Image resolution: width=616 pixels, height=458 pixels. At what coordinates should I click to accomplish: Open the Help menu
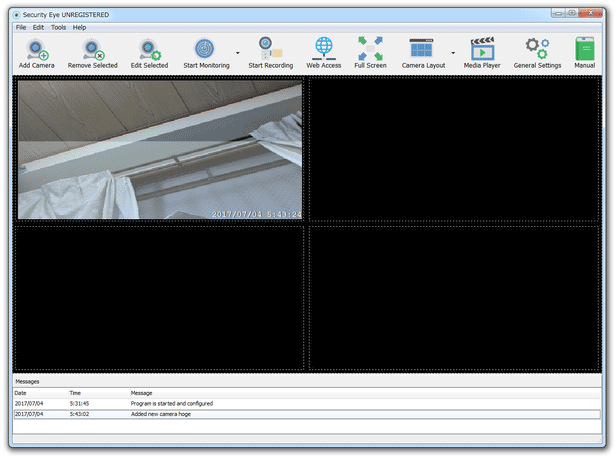[79, 27]
